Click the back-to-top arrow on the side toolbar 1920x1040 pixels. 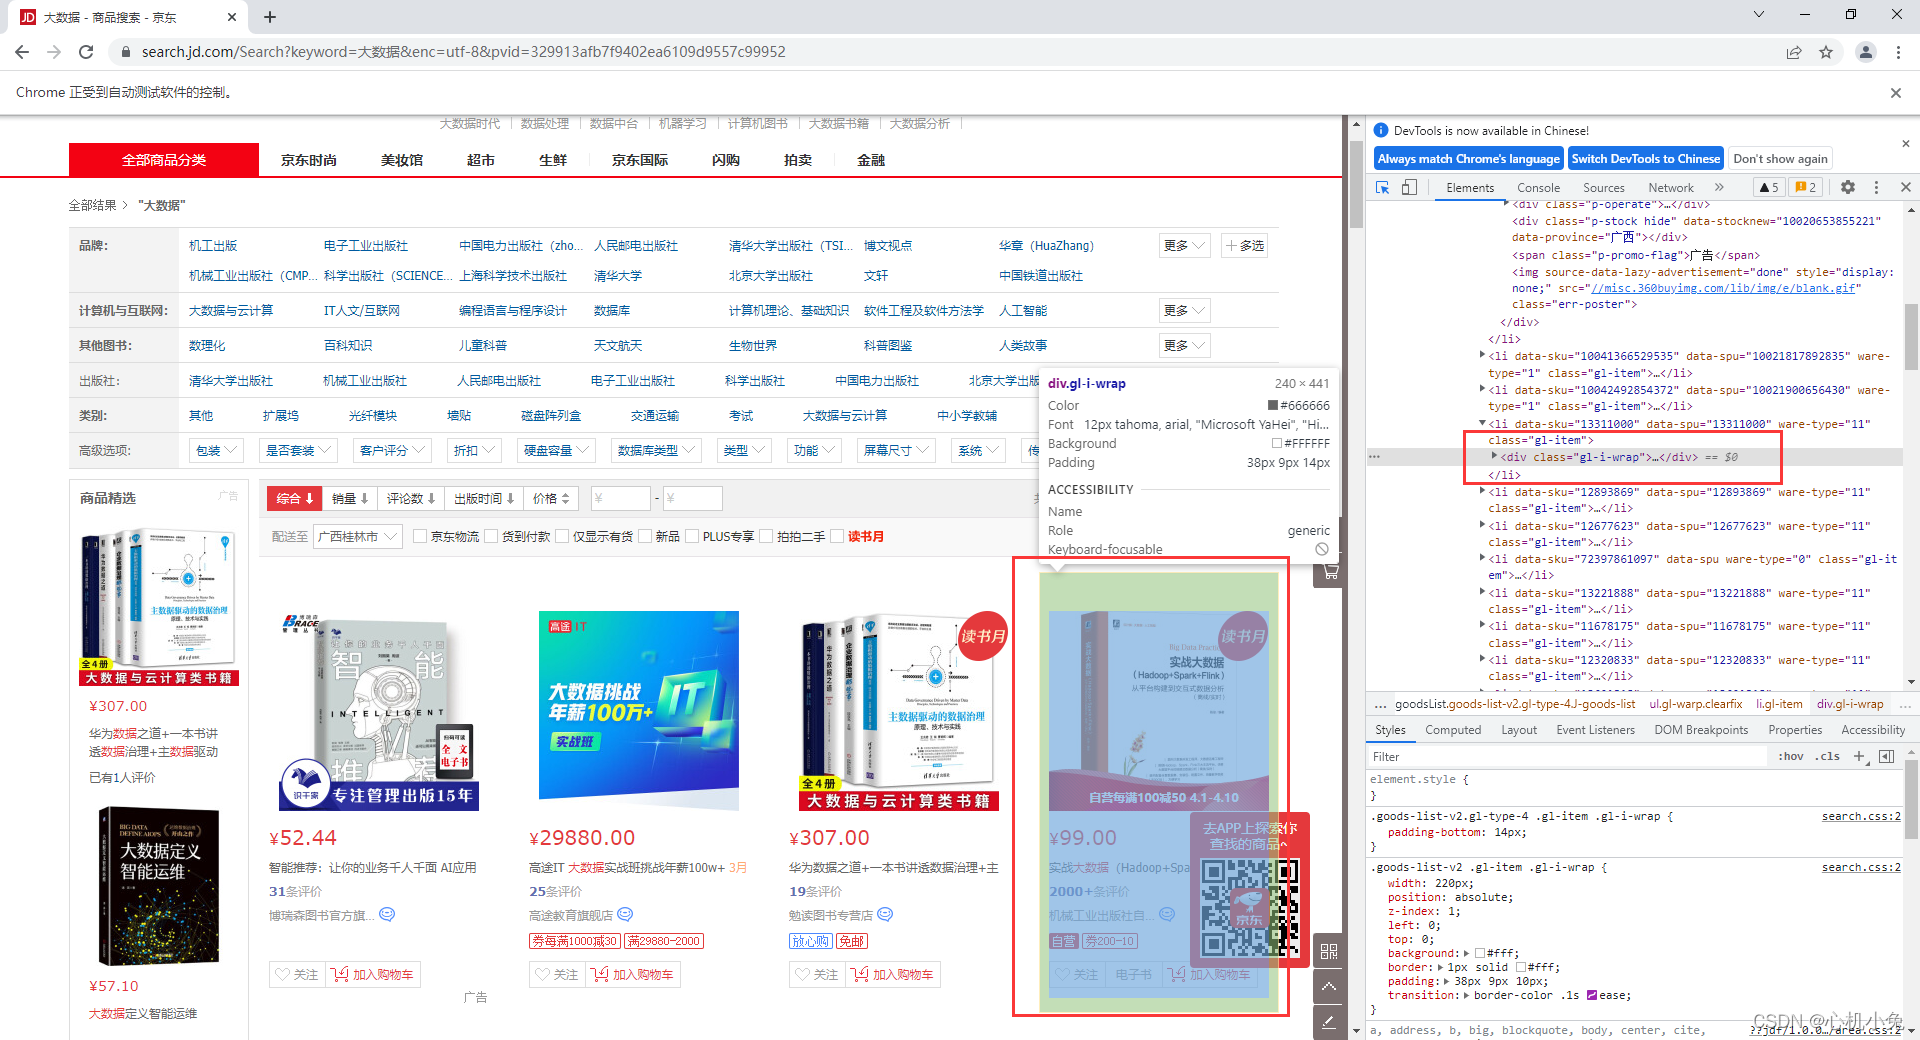pyautogui.click(x=1329, y=986)
